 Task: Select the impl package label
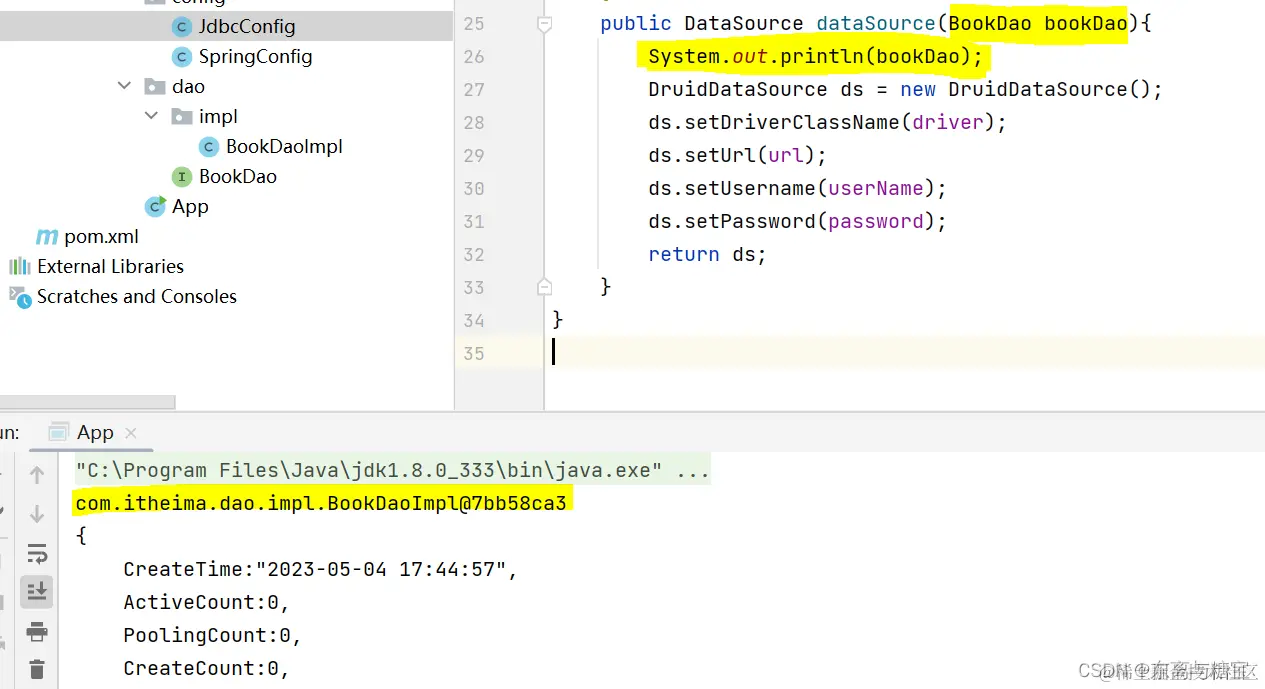tap(218, 117)
